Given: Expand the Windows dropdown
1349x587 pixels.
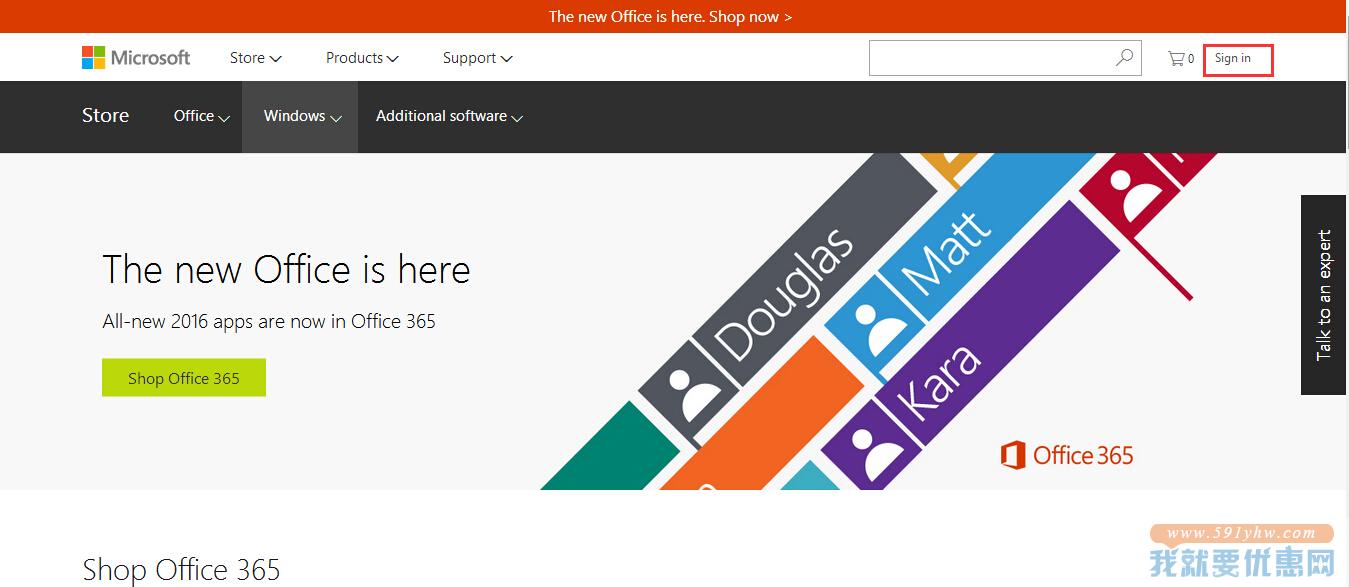Looking at the screenshot, I should tap(300, 116).
